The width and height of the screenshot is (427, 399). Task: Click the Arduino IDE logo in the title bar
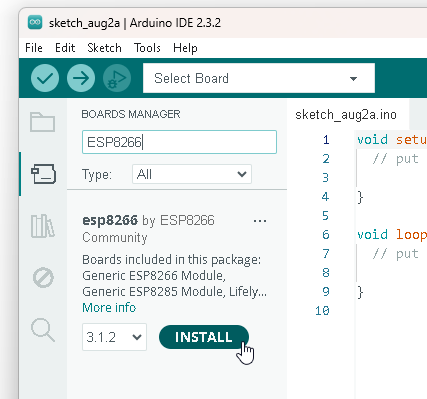click(35, 22)
